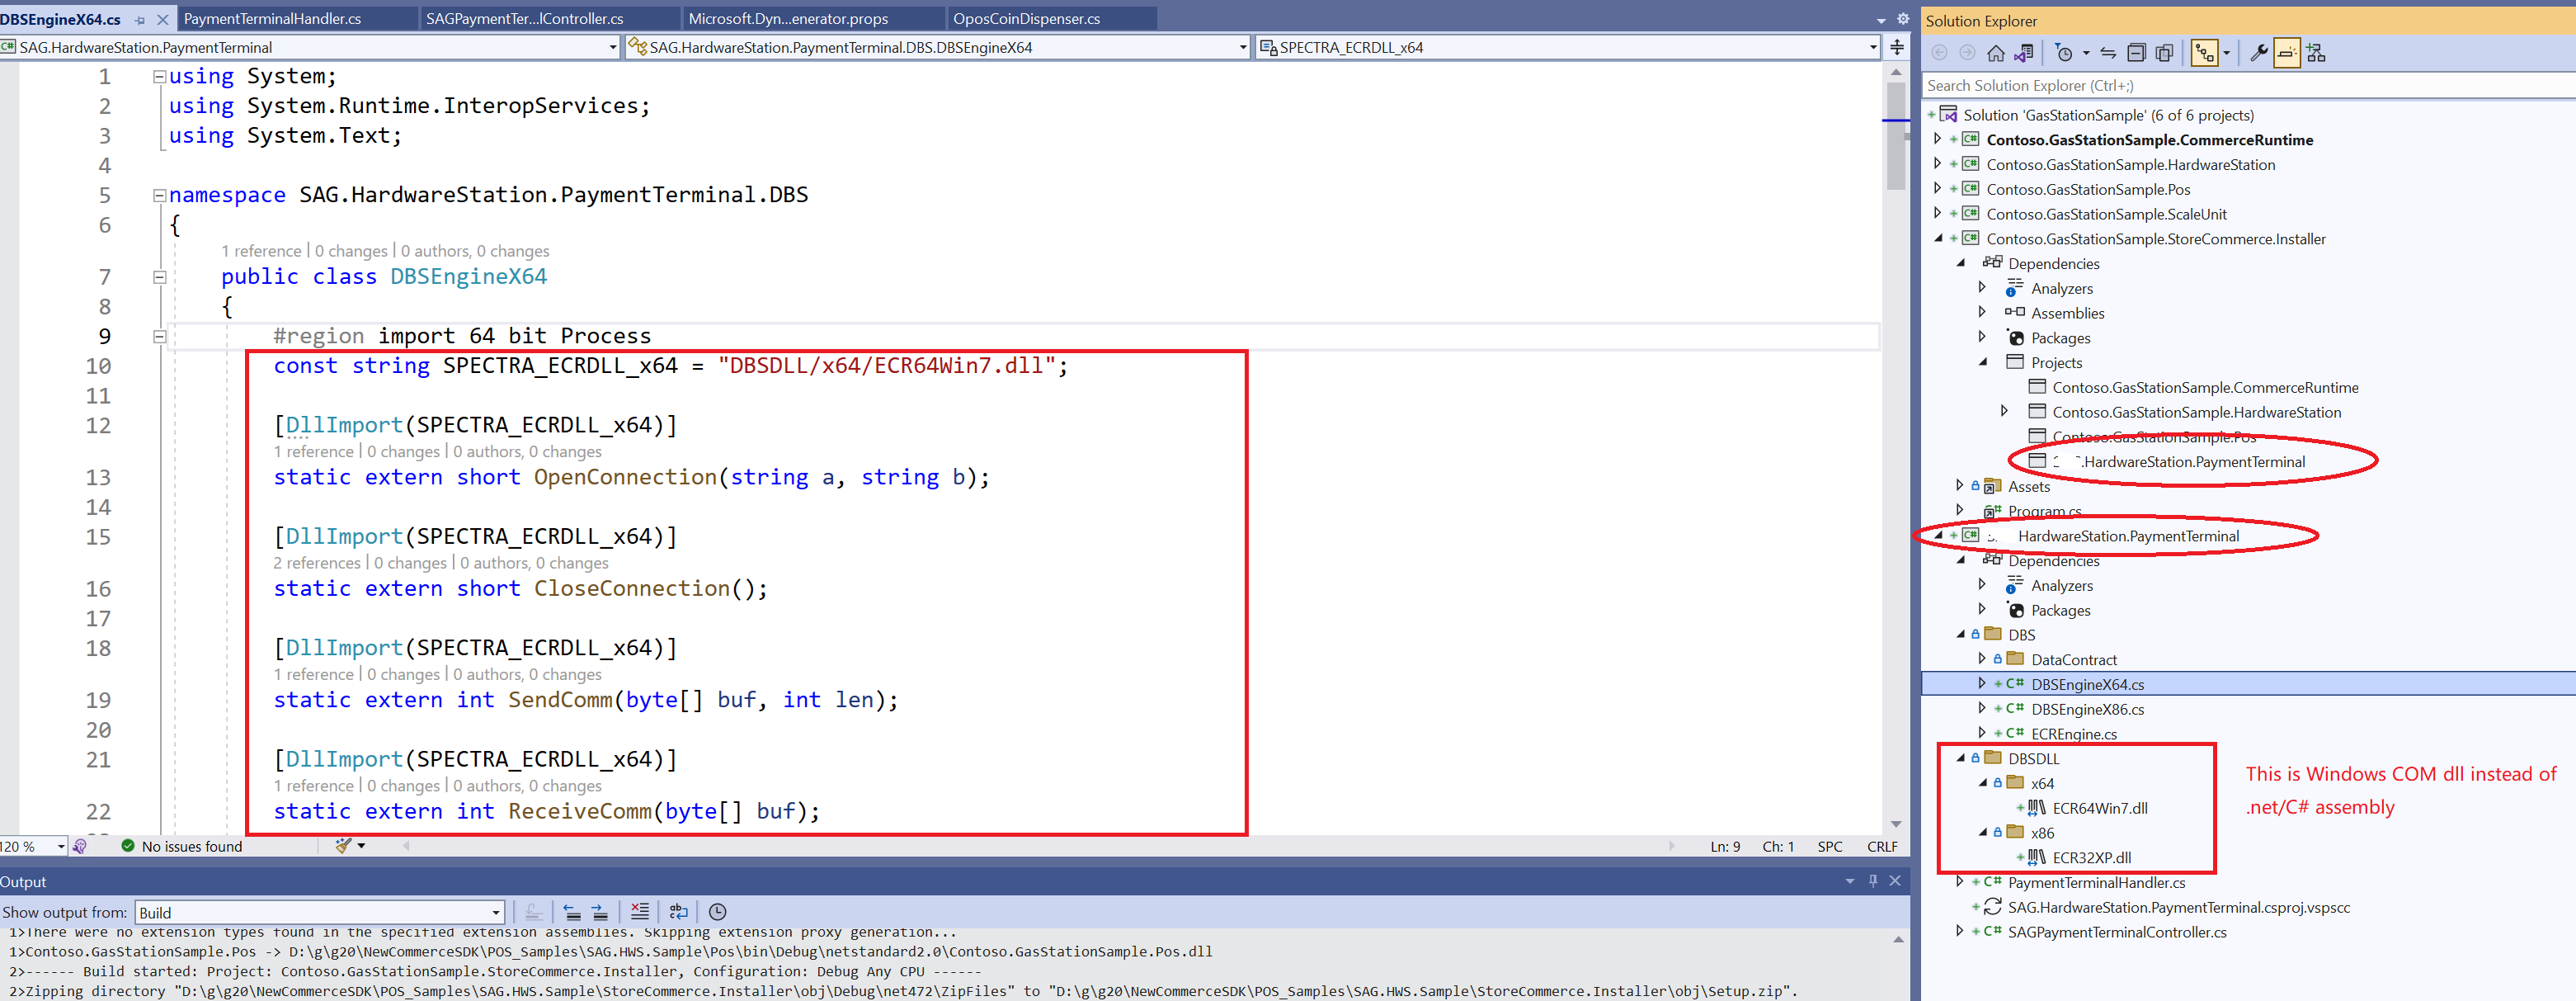Screen dimensions: 2576x1001
Task: Open editor settings via the gear button
Action: point(1903,17)
